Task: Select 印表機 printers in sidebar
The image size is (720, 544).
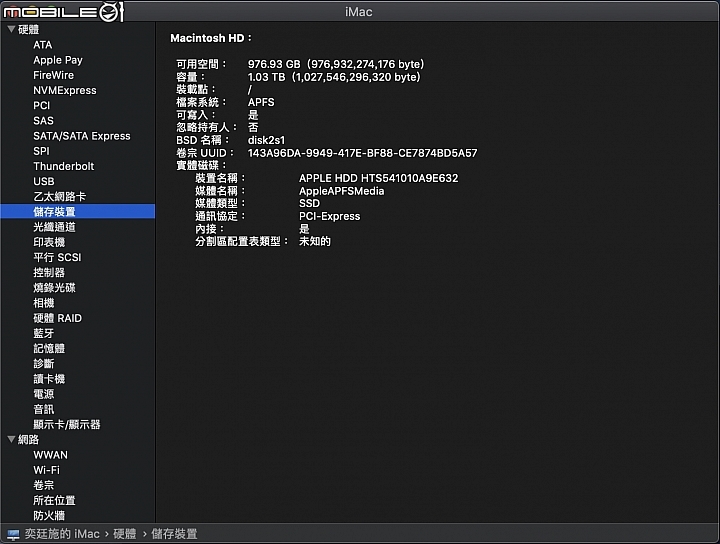Action: tap(49, 242)
